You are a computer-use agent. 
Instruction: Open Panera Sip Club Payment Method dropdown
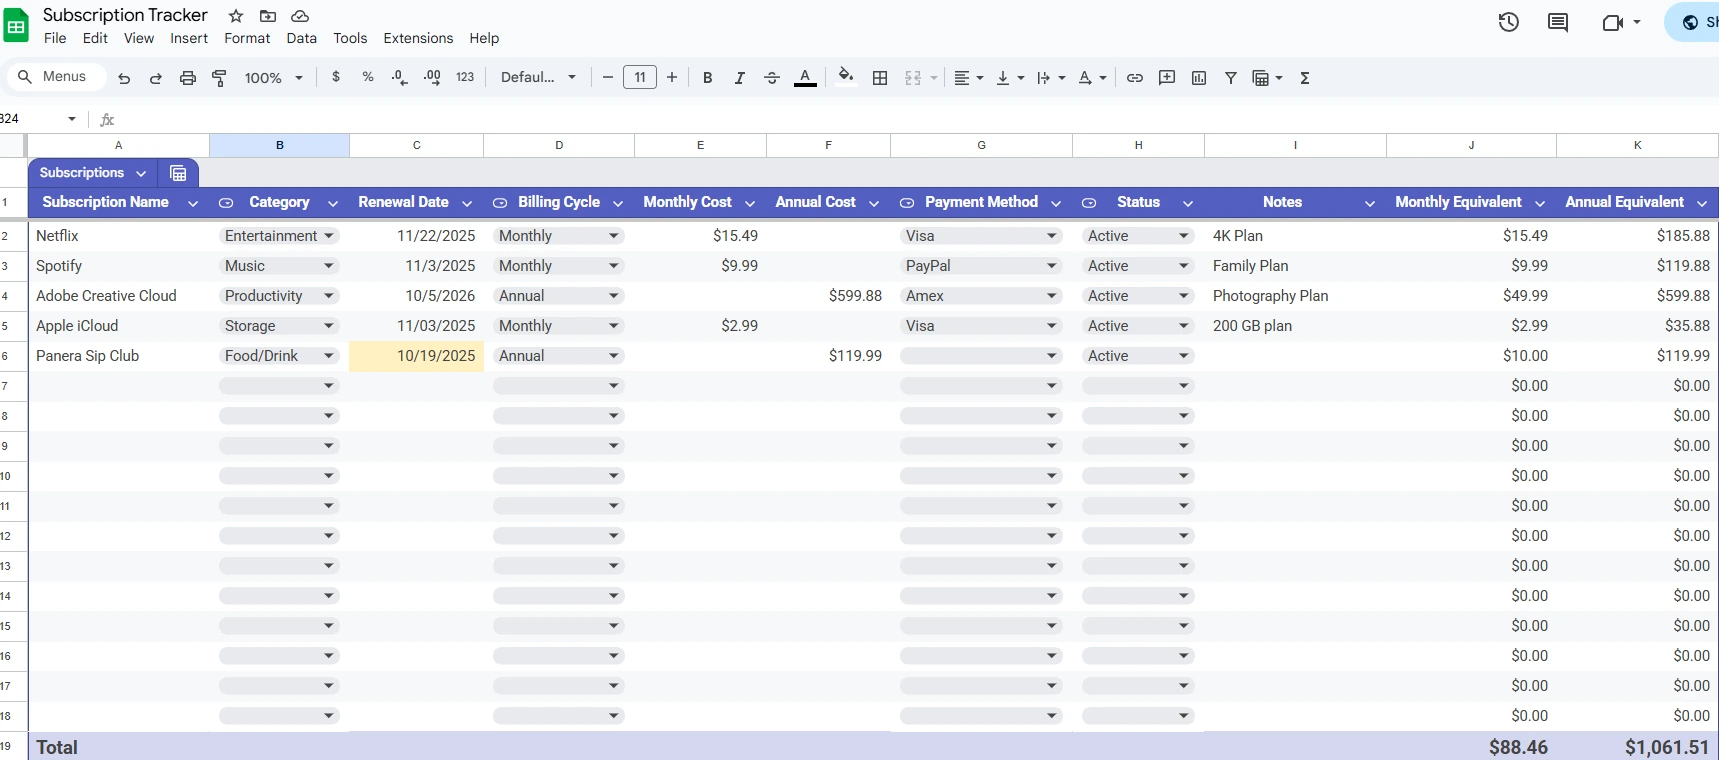coord(1052,356)
